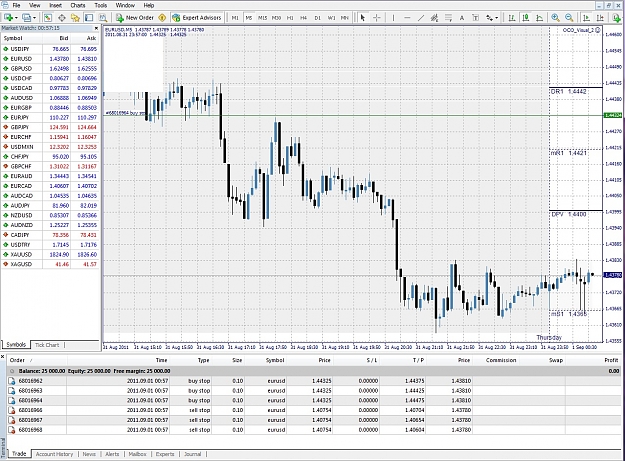Screen dimensions: 625x461
Task: Close the Terminal panel with its X
Action: [x=3, y=357]
